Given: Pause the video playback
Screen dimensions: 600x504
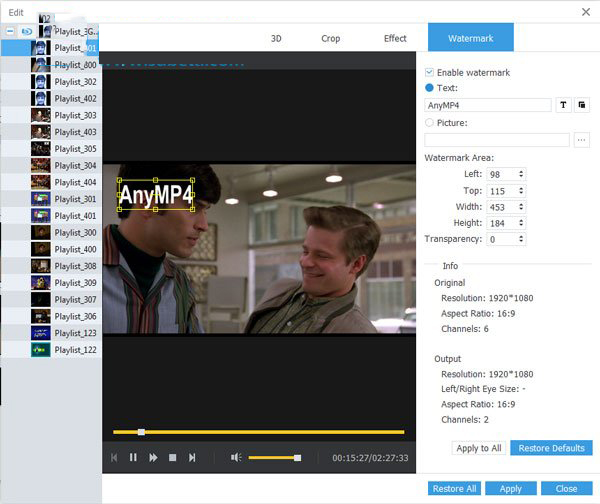Looking at the screenshot, I should tap(133, 458).
